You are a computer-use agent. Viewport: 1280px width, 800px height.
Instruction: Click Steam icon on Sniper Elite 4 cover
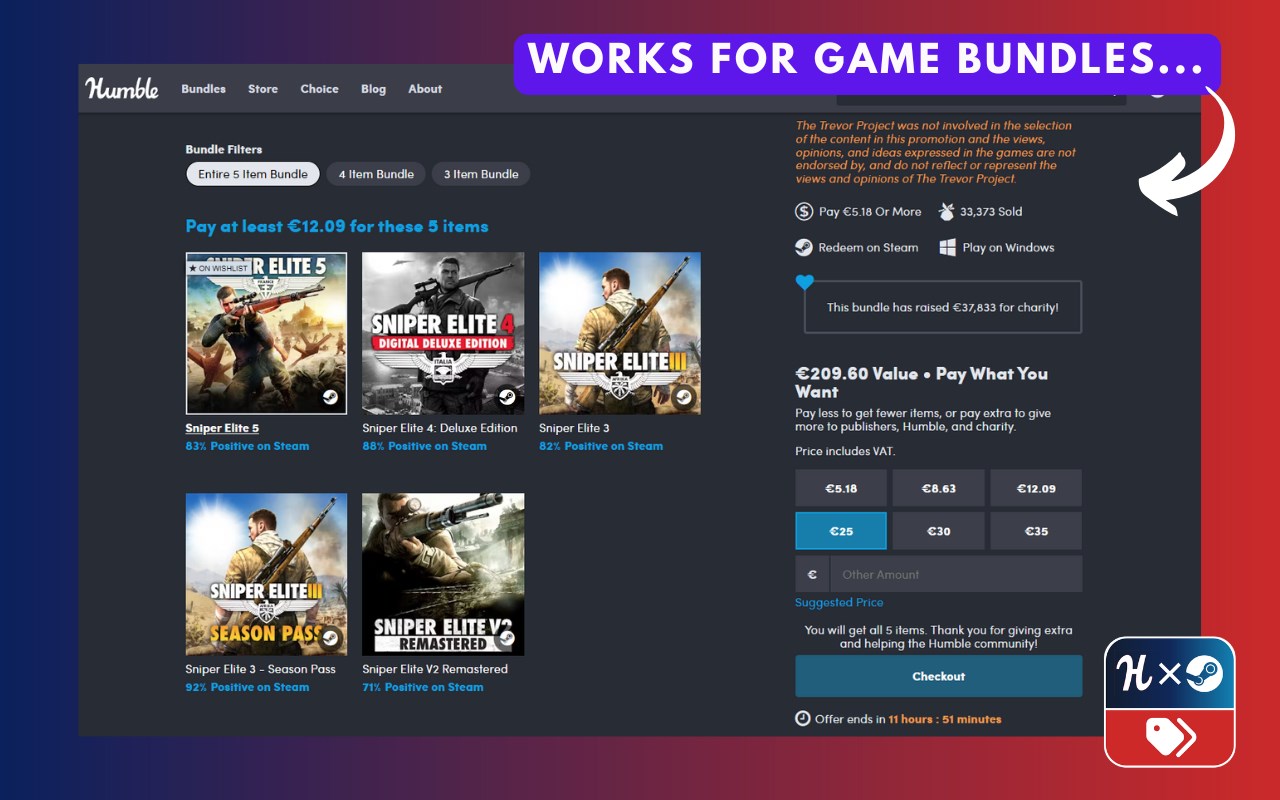point(507,397)
